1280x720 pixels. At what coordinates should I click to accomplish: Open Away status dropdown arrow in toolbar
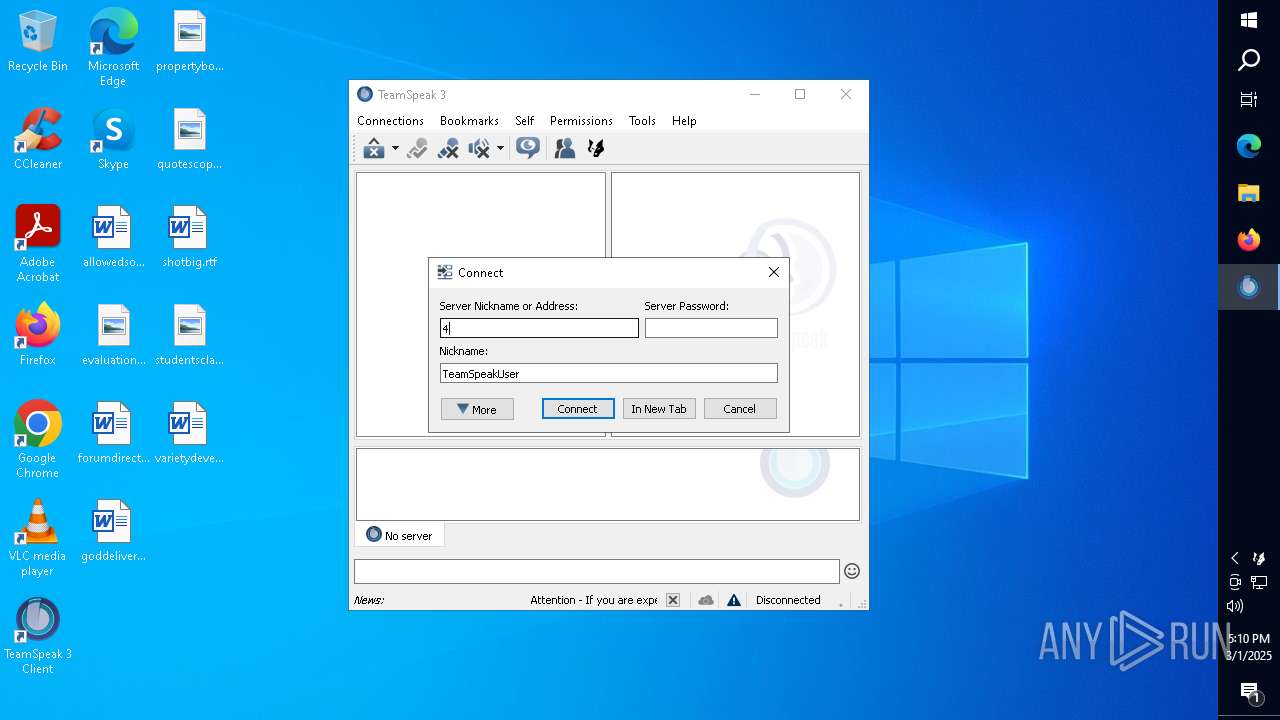[x=395, y=149]
